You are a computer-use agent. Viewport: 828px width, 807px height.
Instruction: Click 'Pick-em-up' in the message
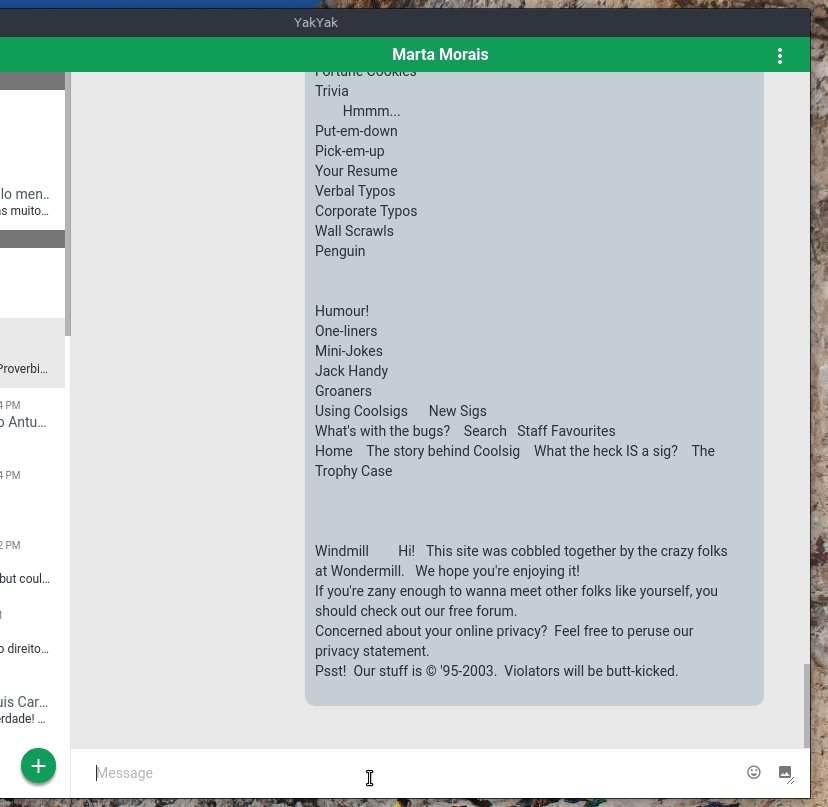tap(350, 151)
